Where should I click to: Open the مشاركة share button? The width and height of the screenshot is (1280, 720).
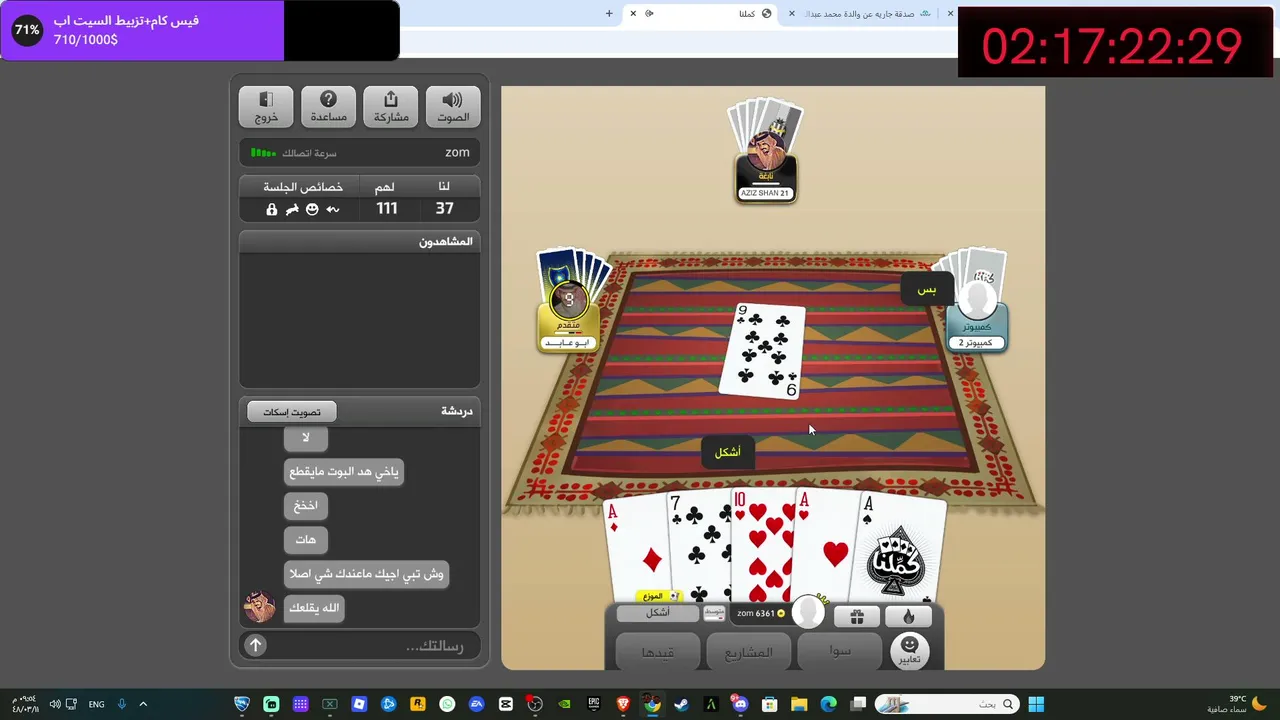tap(391, 107)
